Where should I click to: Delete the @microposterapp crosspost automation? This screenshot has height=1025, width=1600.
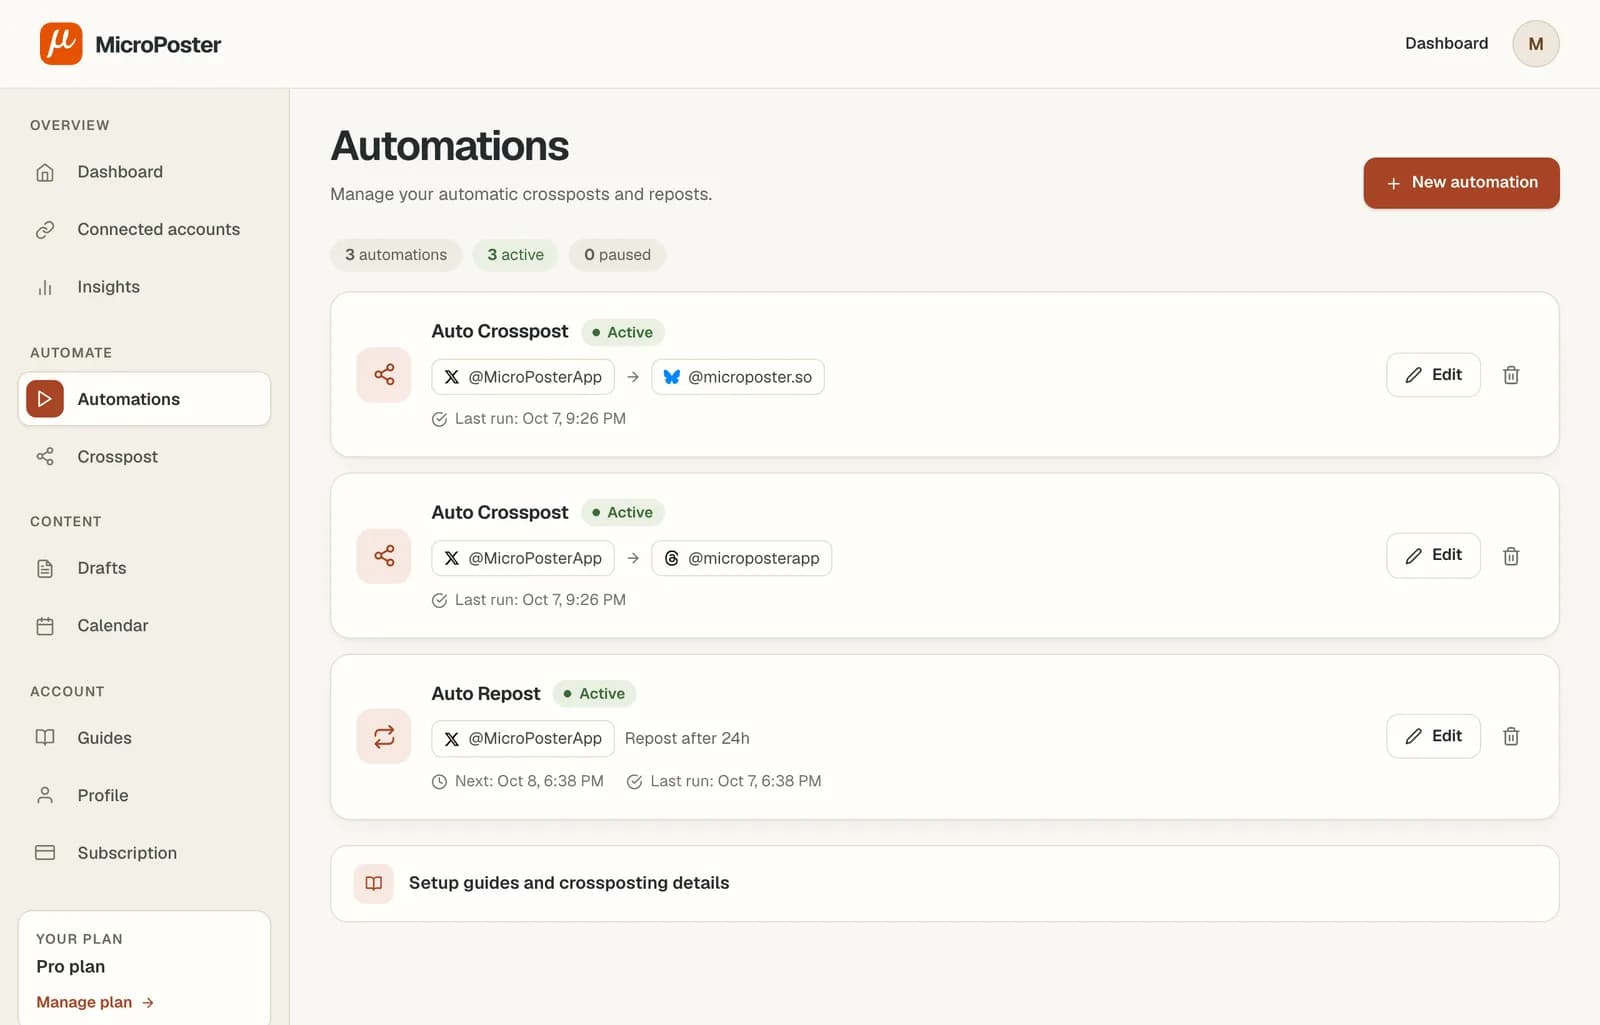[1511, 556]
